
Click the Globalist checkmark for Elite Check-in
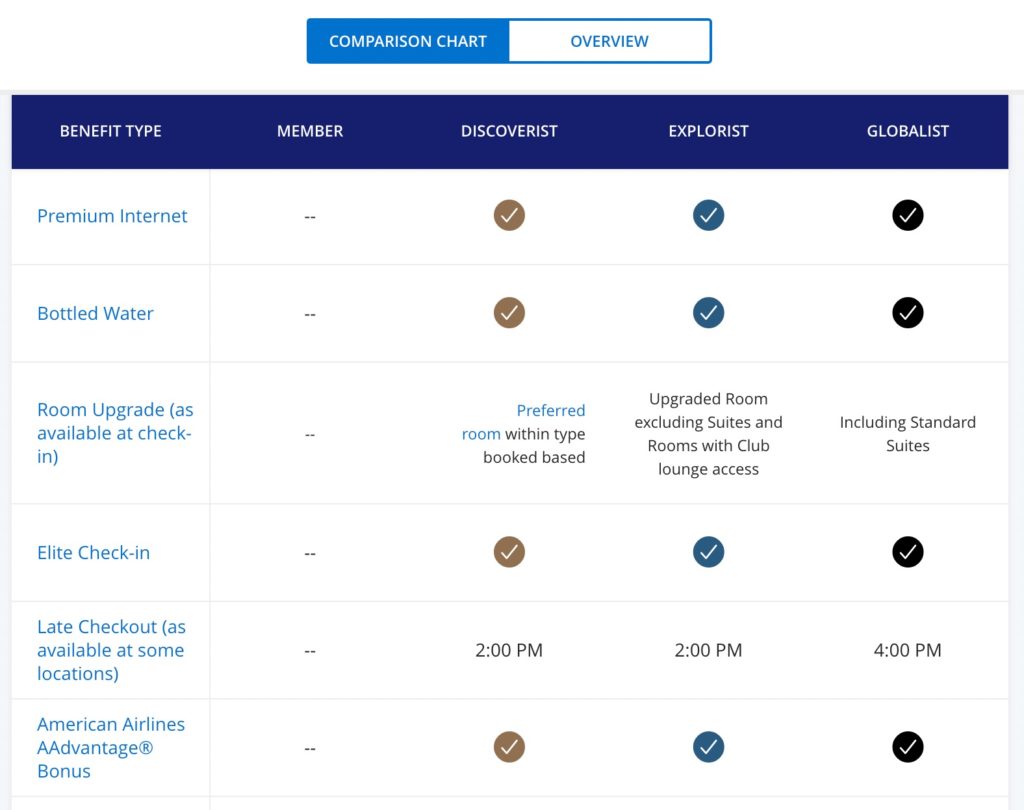[x=907, y=551]
